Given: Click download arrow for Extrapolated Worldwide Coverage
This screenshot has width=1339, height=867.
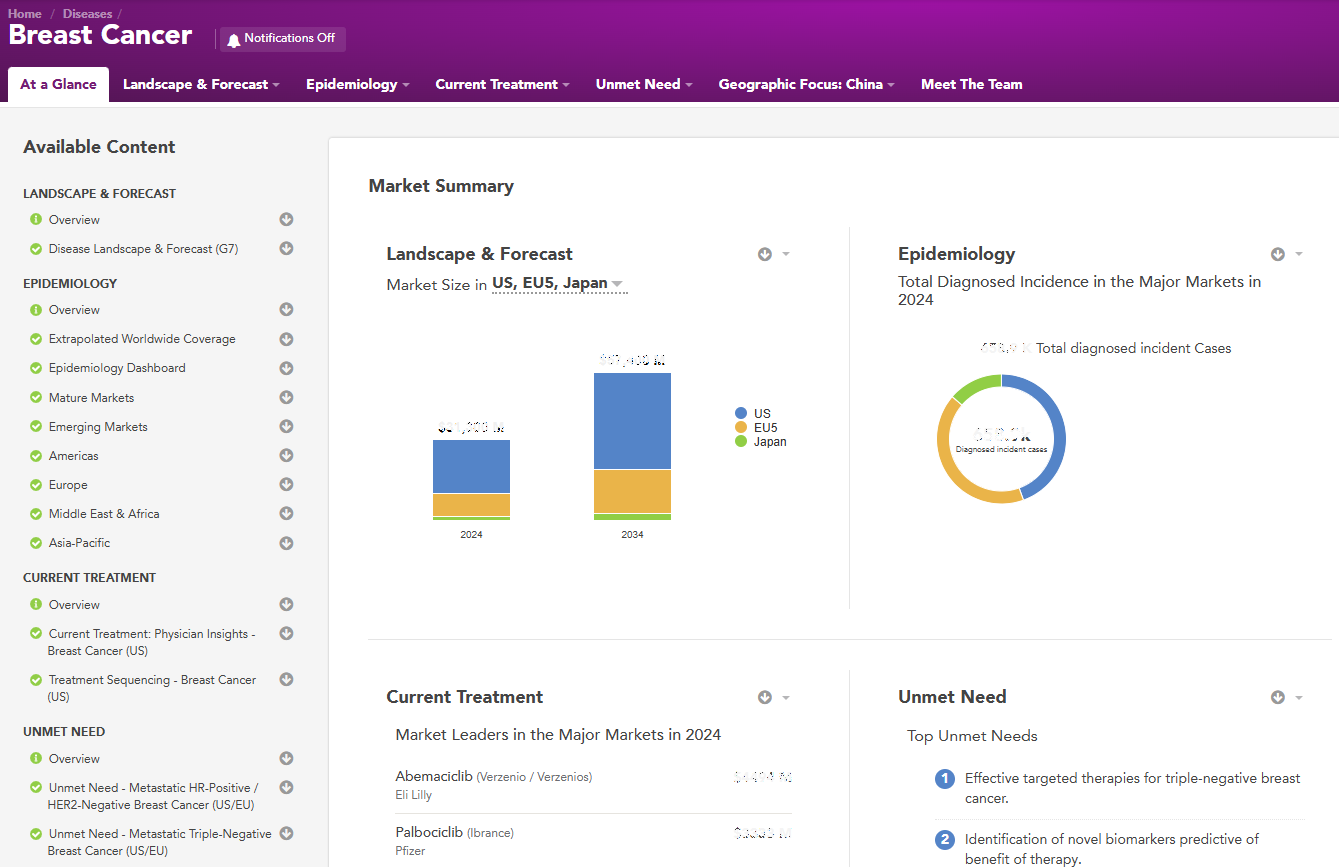Looking at the screenshot, I should coord(286,338).
